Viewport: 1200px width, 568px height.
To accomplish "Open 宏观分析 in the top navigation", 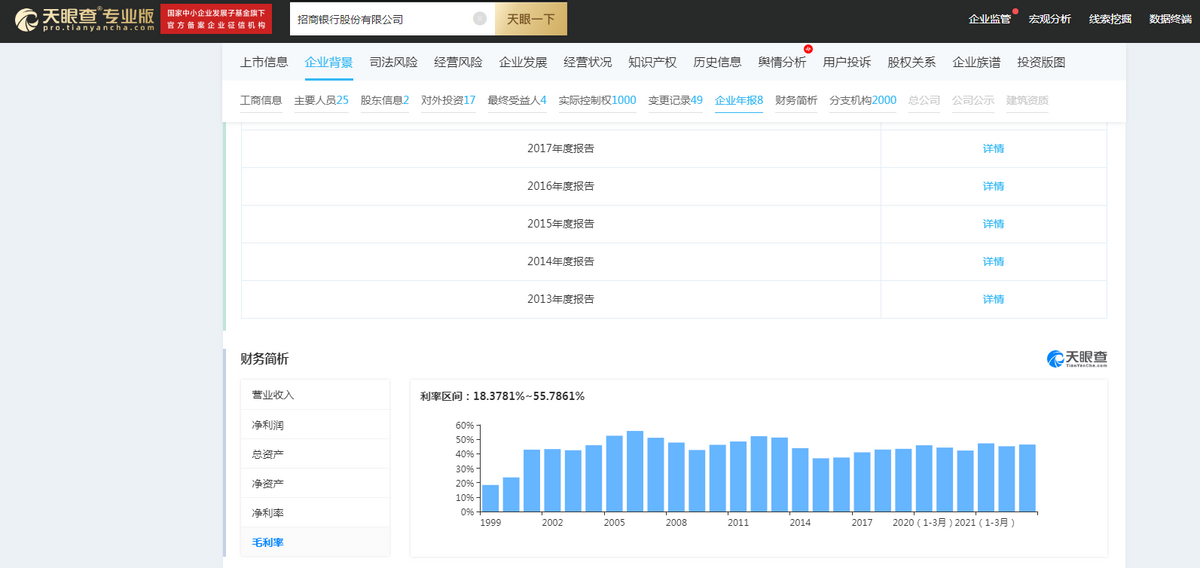I will click(1049, 19).
